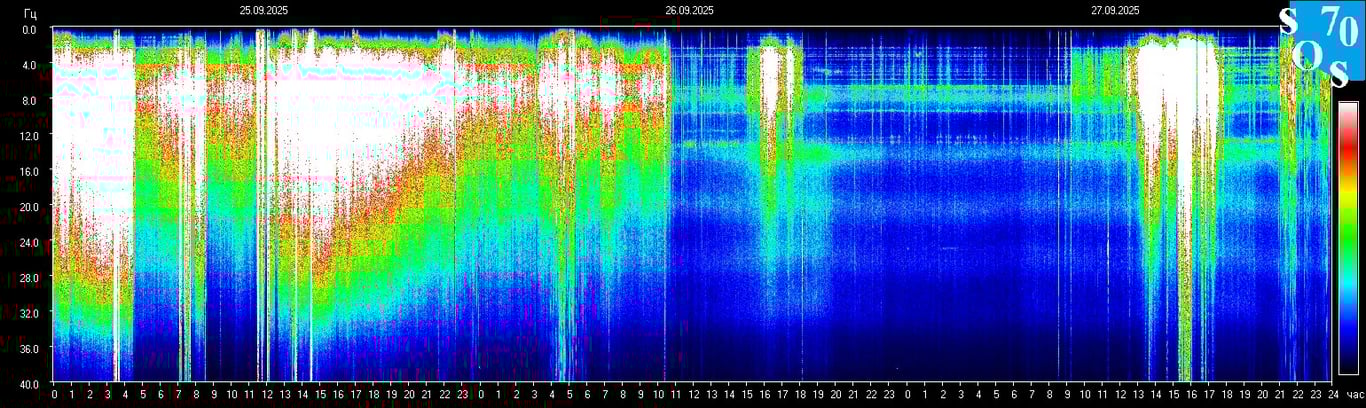The height and width of the screenshot is (408, 1366).
Task: Select the 32.0 frequency axis mark
Action: pos(29,313)
